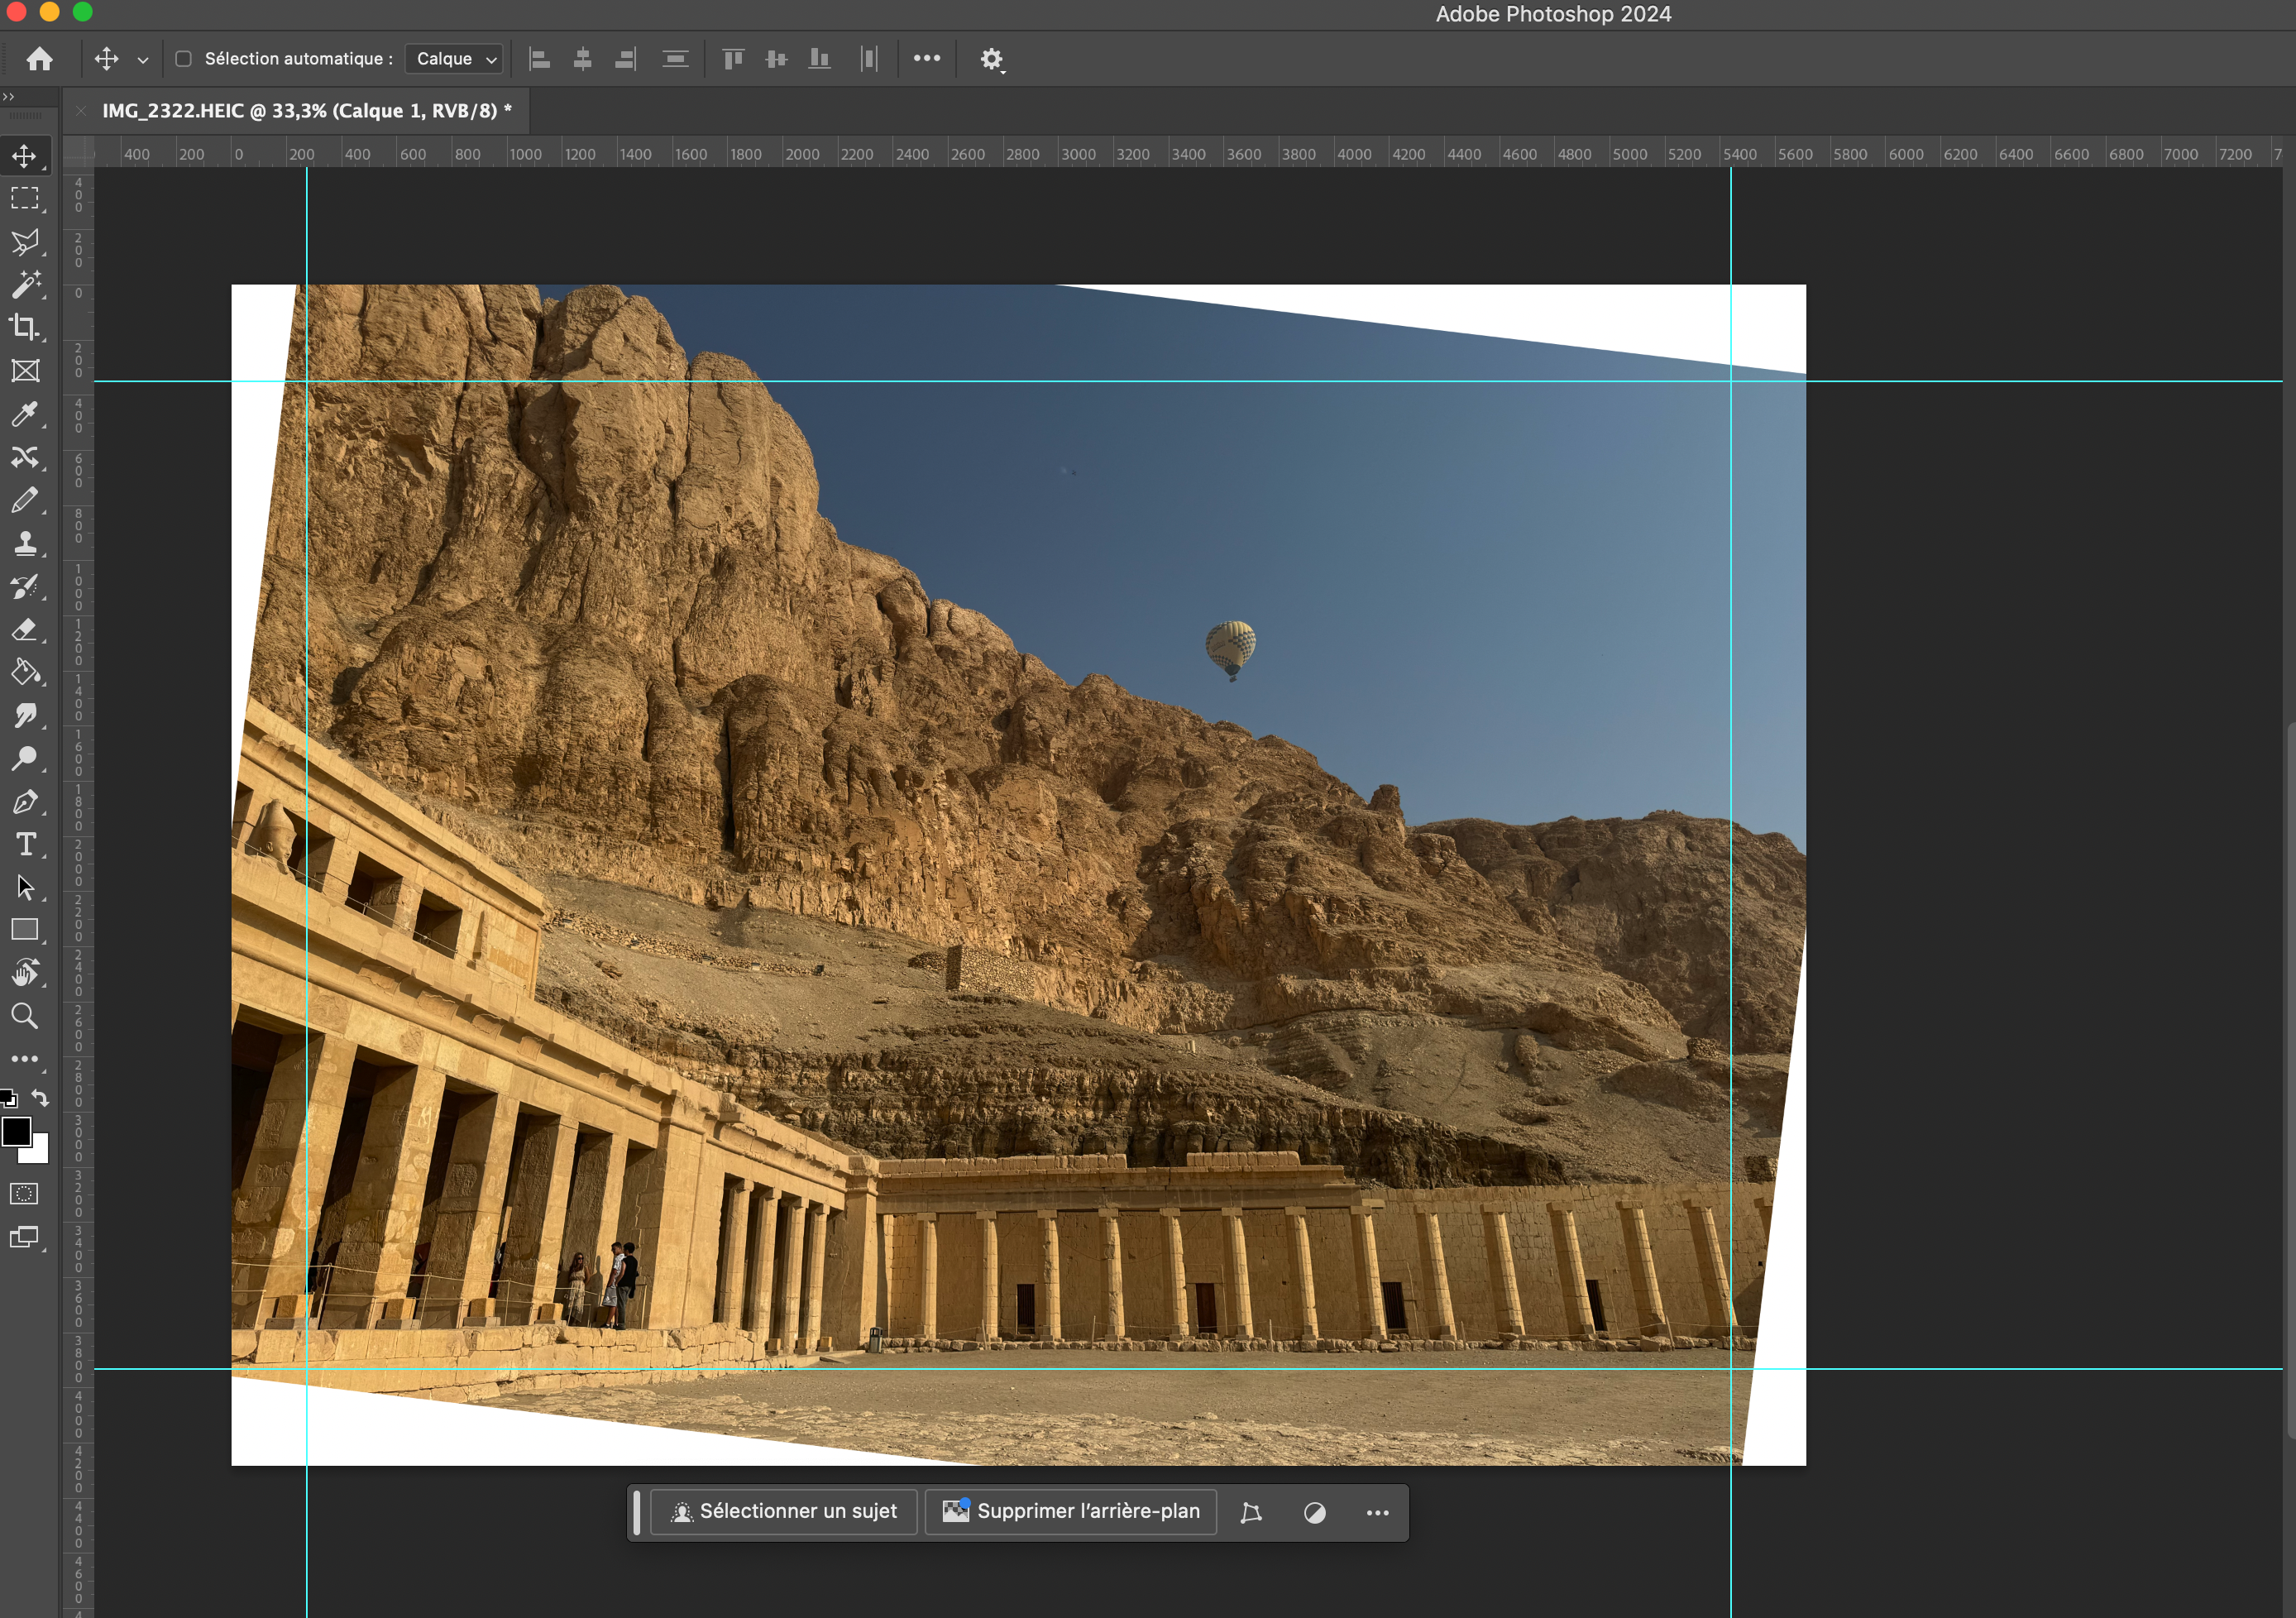Select the Magic Wand tool
This screenshot has width=2296, height=1618.
25,284
